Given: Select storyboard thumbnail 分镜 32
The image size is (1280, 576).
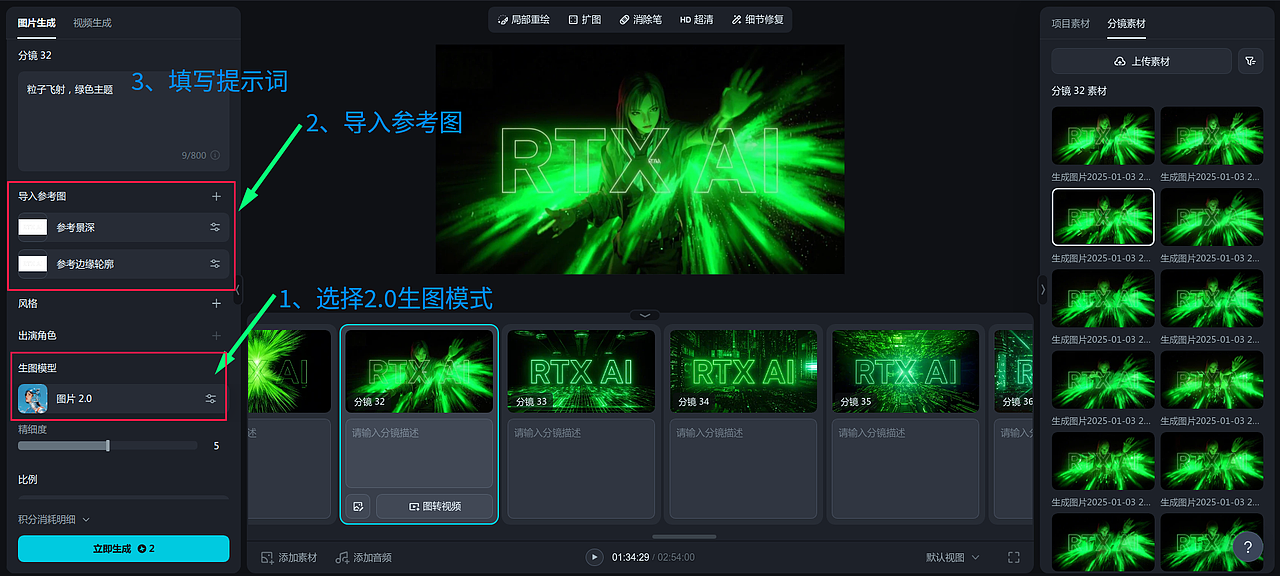Looking at the screenshot, I should (419, 371).
